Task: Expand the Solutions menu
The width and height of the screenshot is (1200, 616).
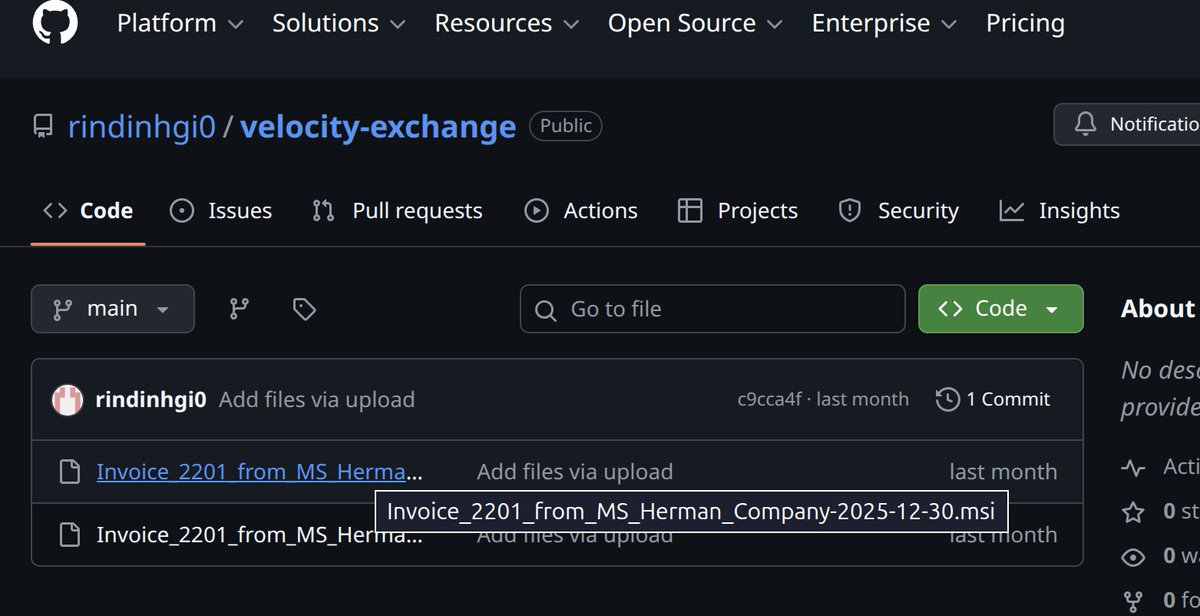Action: (x=339, y=23)
